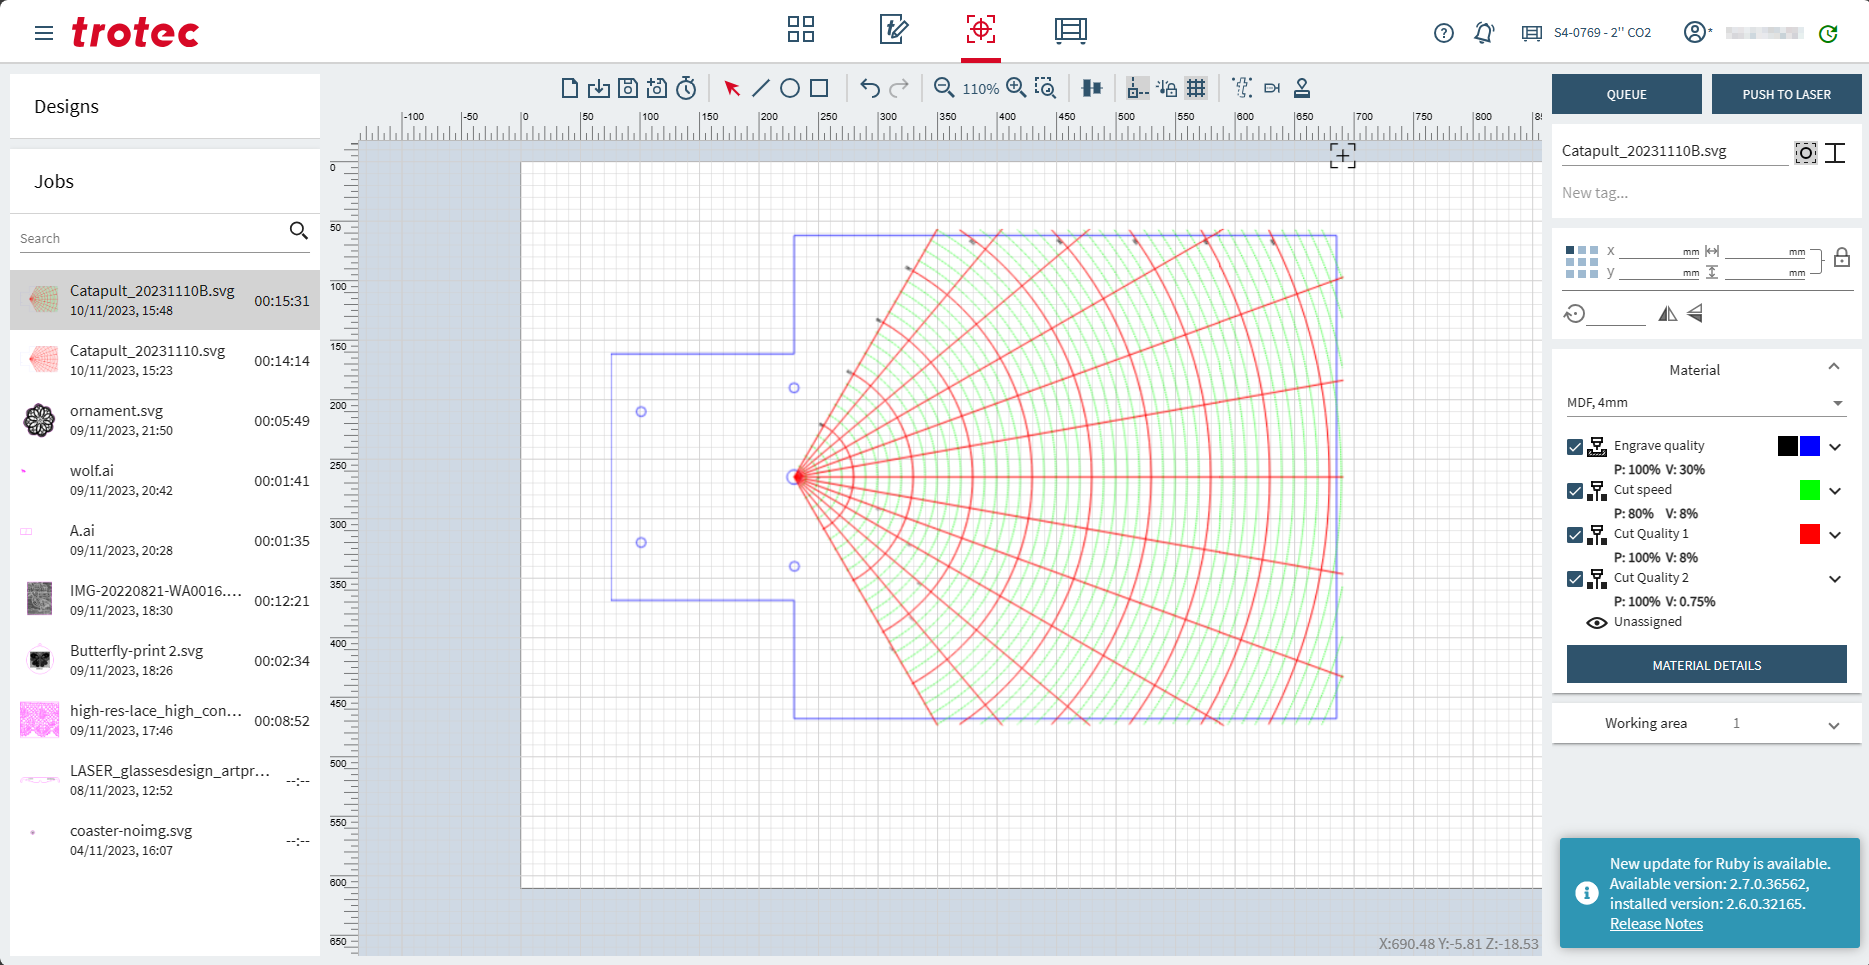The width and height of the screenshot is (1869, 965).
Task: Flip the design vertically
Action: [x=1695, y=314]
